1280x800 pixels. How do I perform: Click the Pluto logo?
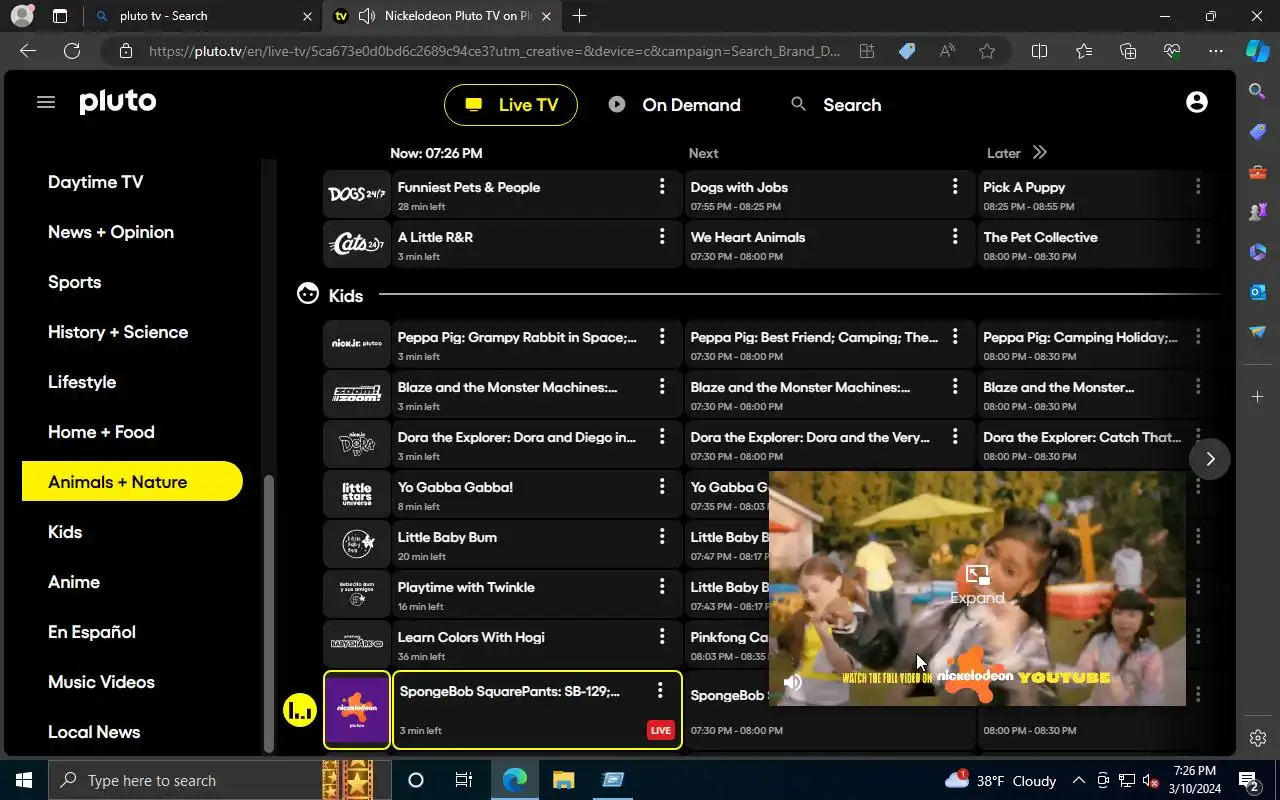pyautogui.click(x=118, y=102)
